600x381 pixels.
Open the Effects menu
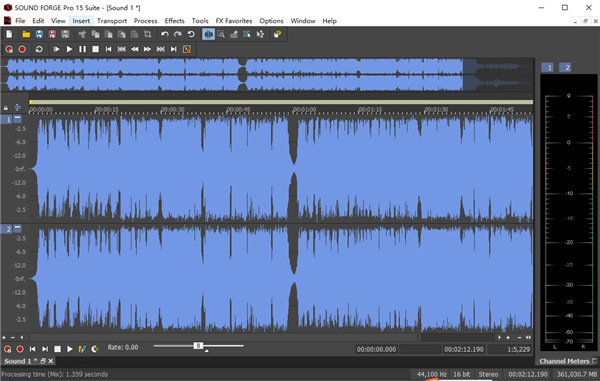tap(174, 21)
